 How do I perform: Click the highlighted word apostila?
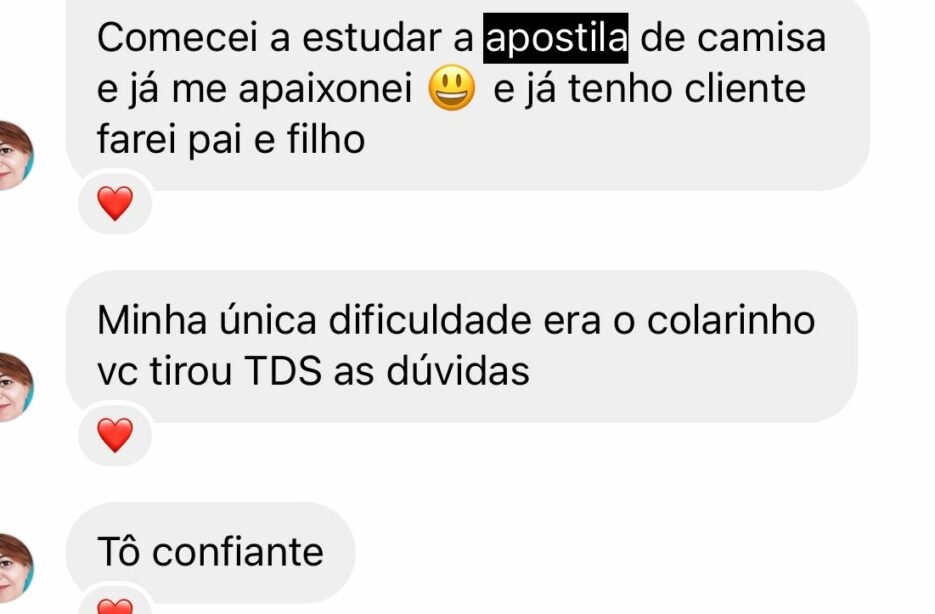pyautogui.click(x=555, y=38)
